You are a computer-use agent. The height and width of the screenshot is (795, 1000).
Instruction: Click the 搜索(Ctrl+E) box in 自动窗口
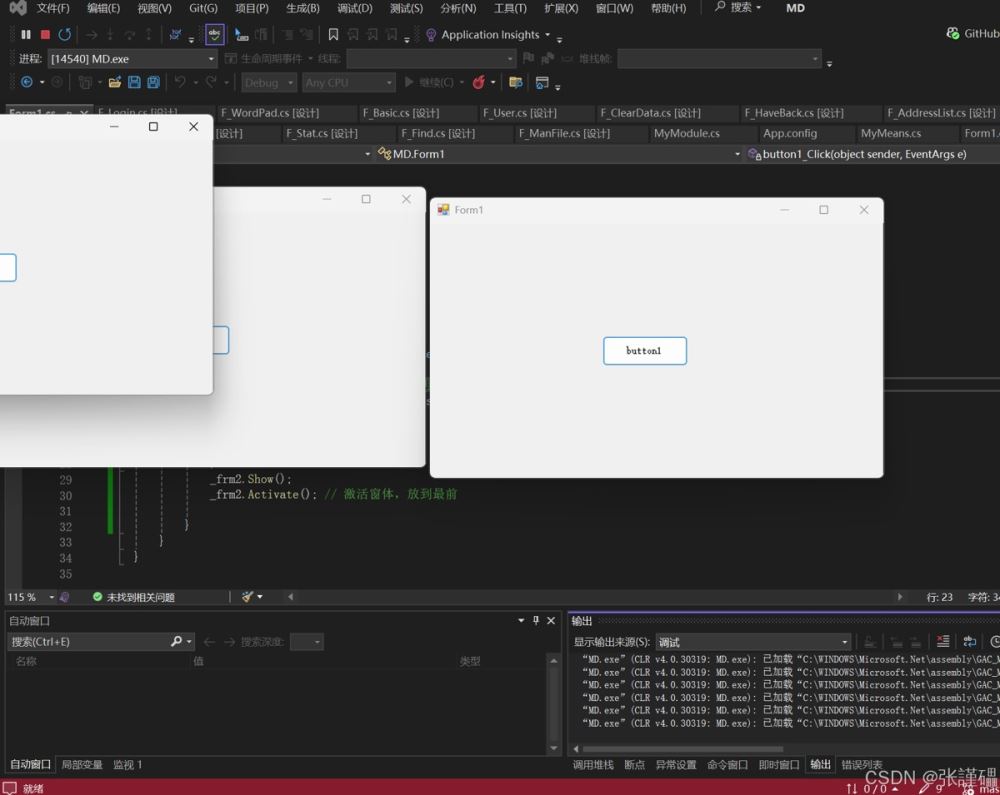click(90, 641)
